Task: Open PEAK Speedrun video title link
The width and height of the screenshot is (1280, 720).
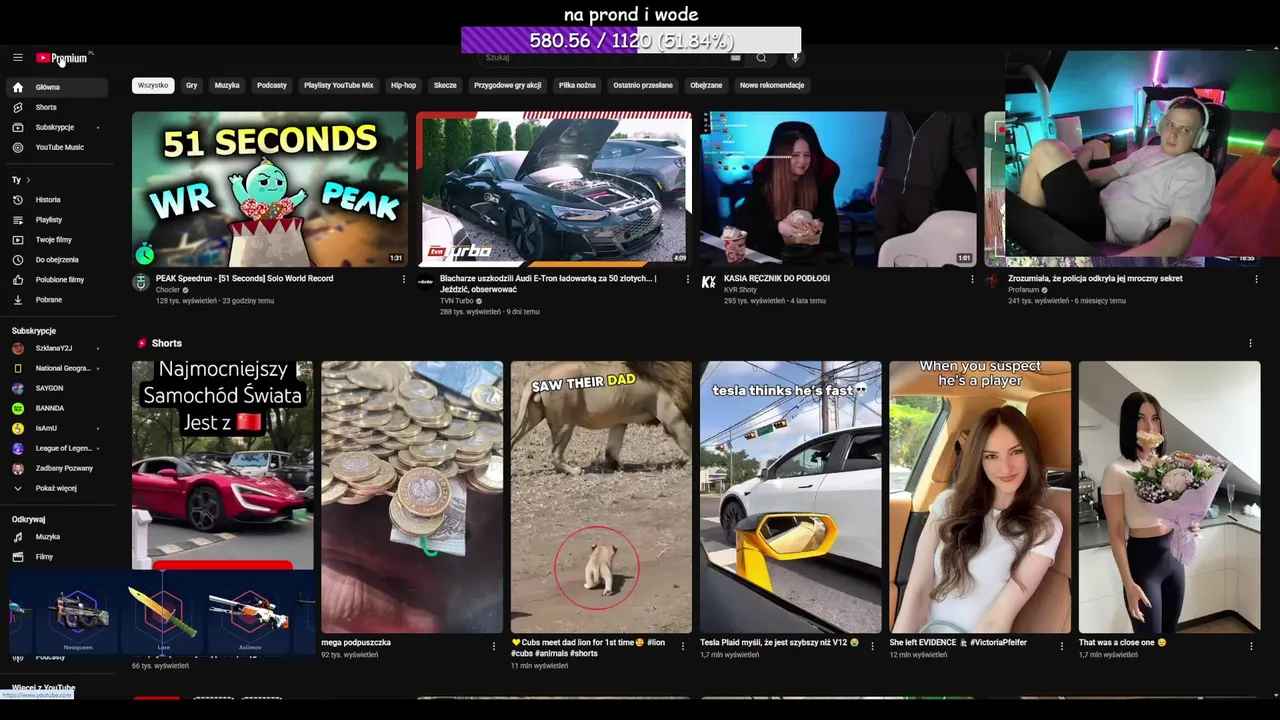Action: [244, 279]
